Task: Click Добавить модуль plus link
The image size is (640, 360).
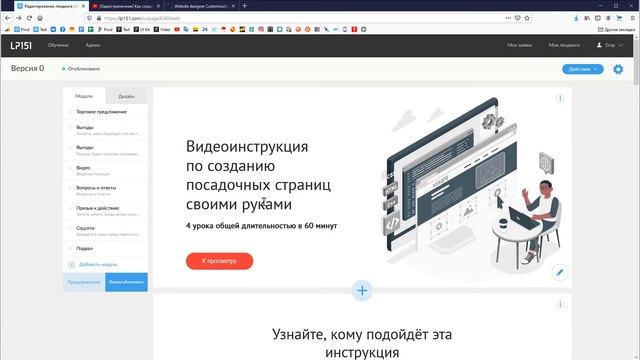Action: (93, 264)
